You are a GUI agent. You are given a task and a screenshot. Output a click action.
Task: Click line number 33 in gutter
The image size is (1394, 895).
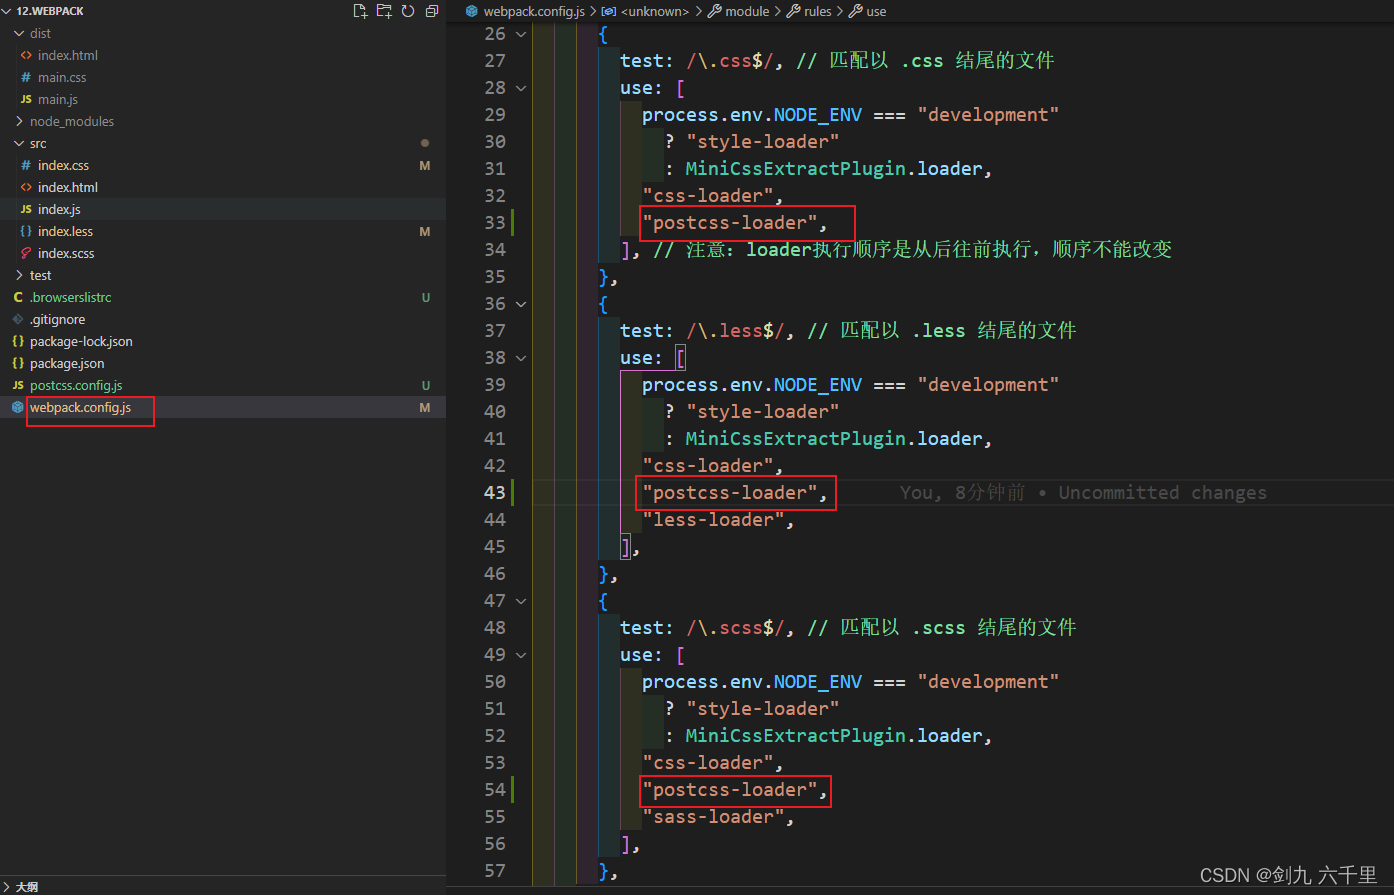pyautogui.click(x=495, y=223)
